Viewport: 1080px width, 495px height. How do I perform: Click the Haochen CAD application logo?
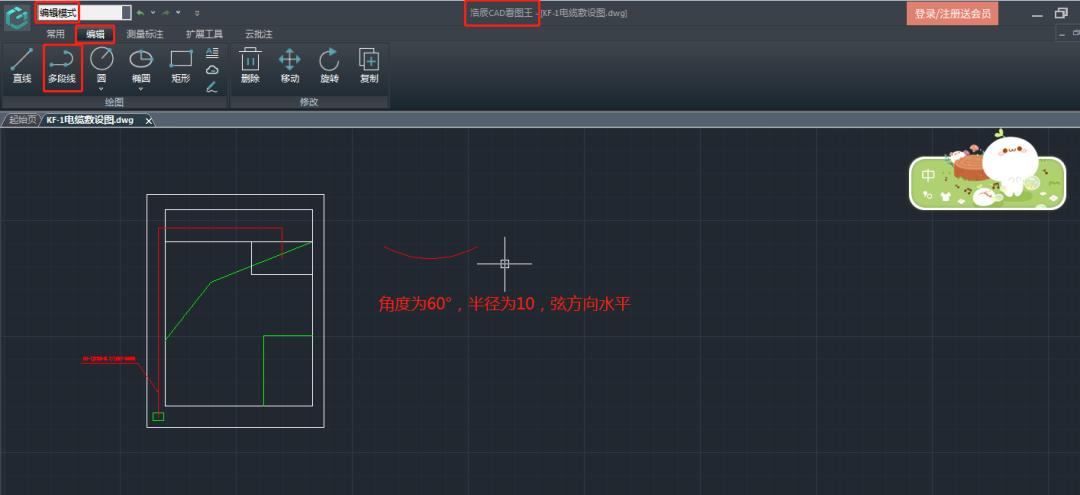click(x=17, y=17)
